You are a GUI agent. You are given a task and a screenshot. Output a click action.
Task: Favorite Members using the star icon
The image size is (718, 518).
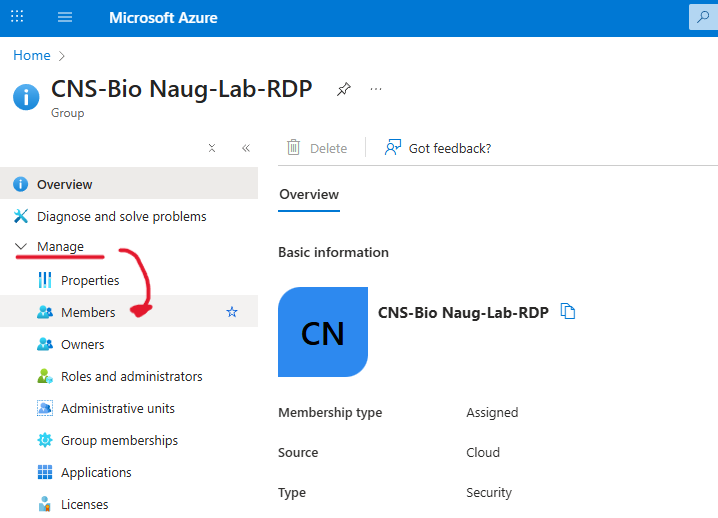point(232,312)
